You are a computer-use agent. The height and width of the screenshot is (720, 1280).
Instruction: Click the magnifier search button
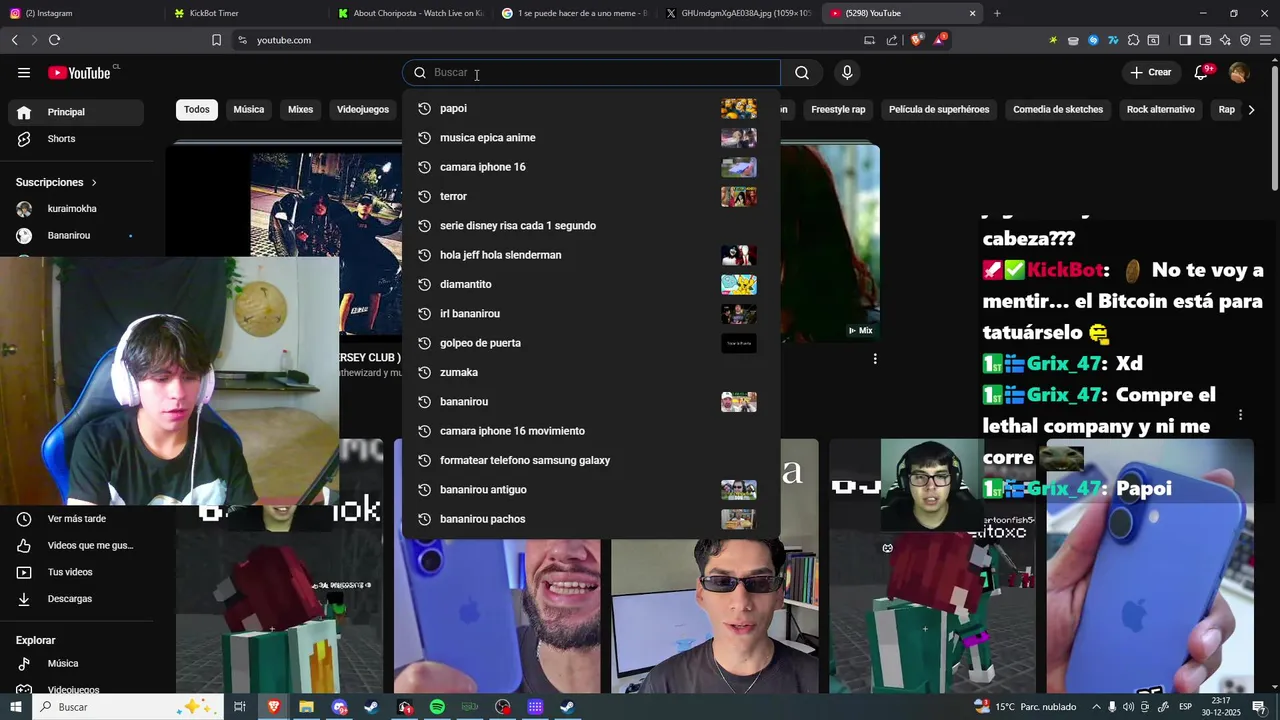(802, 72)
